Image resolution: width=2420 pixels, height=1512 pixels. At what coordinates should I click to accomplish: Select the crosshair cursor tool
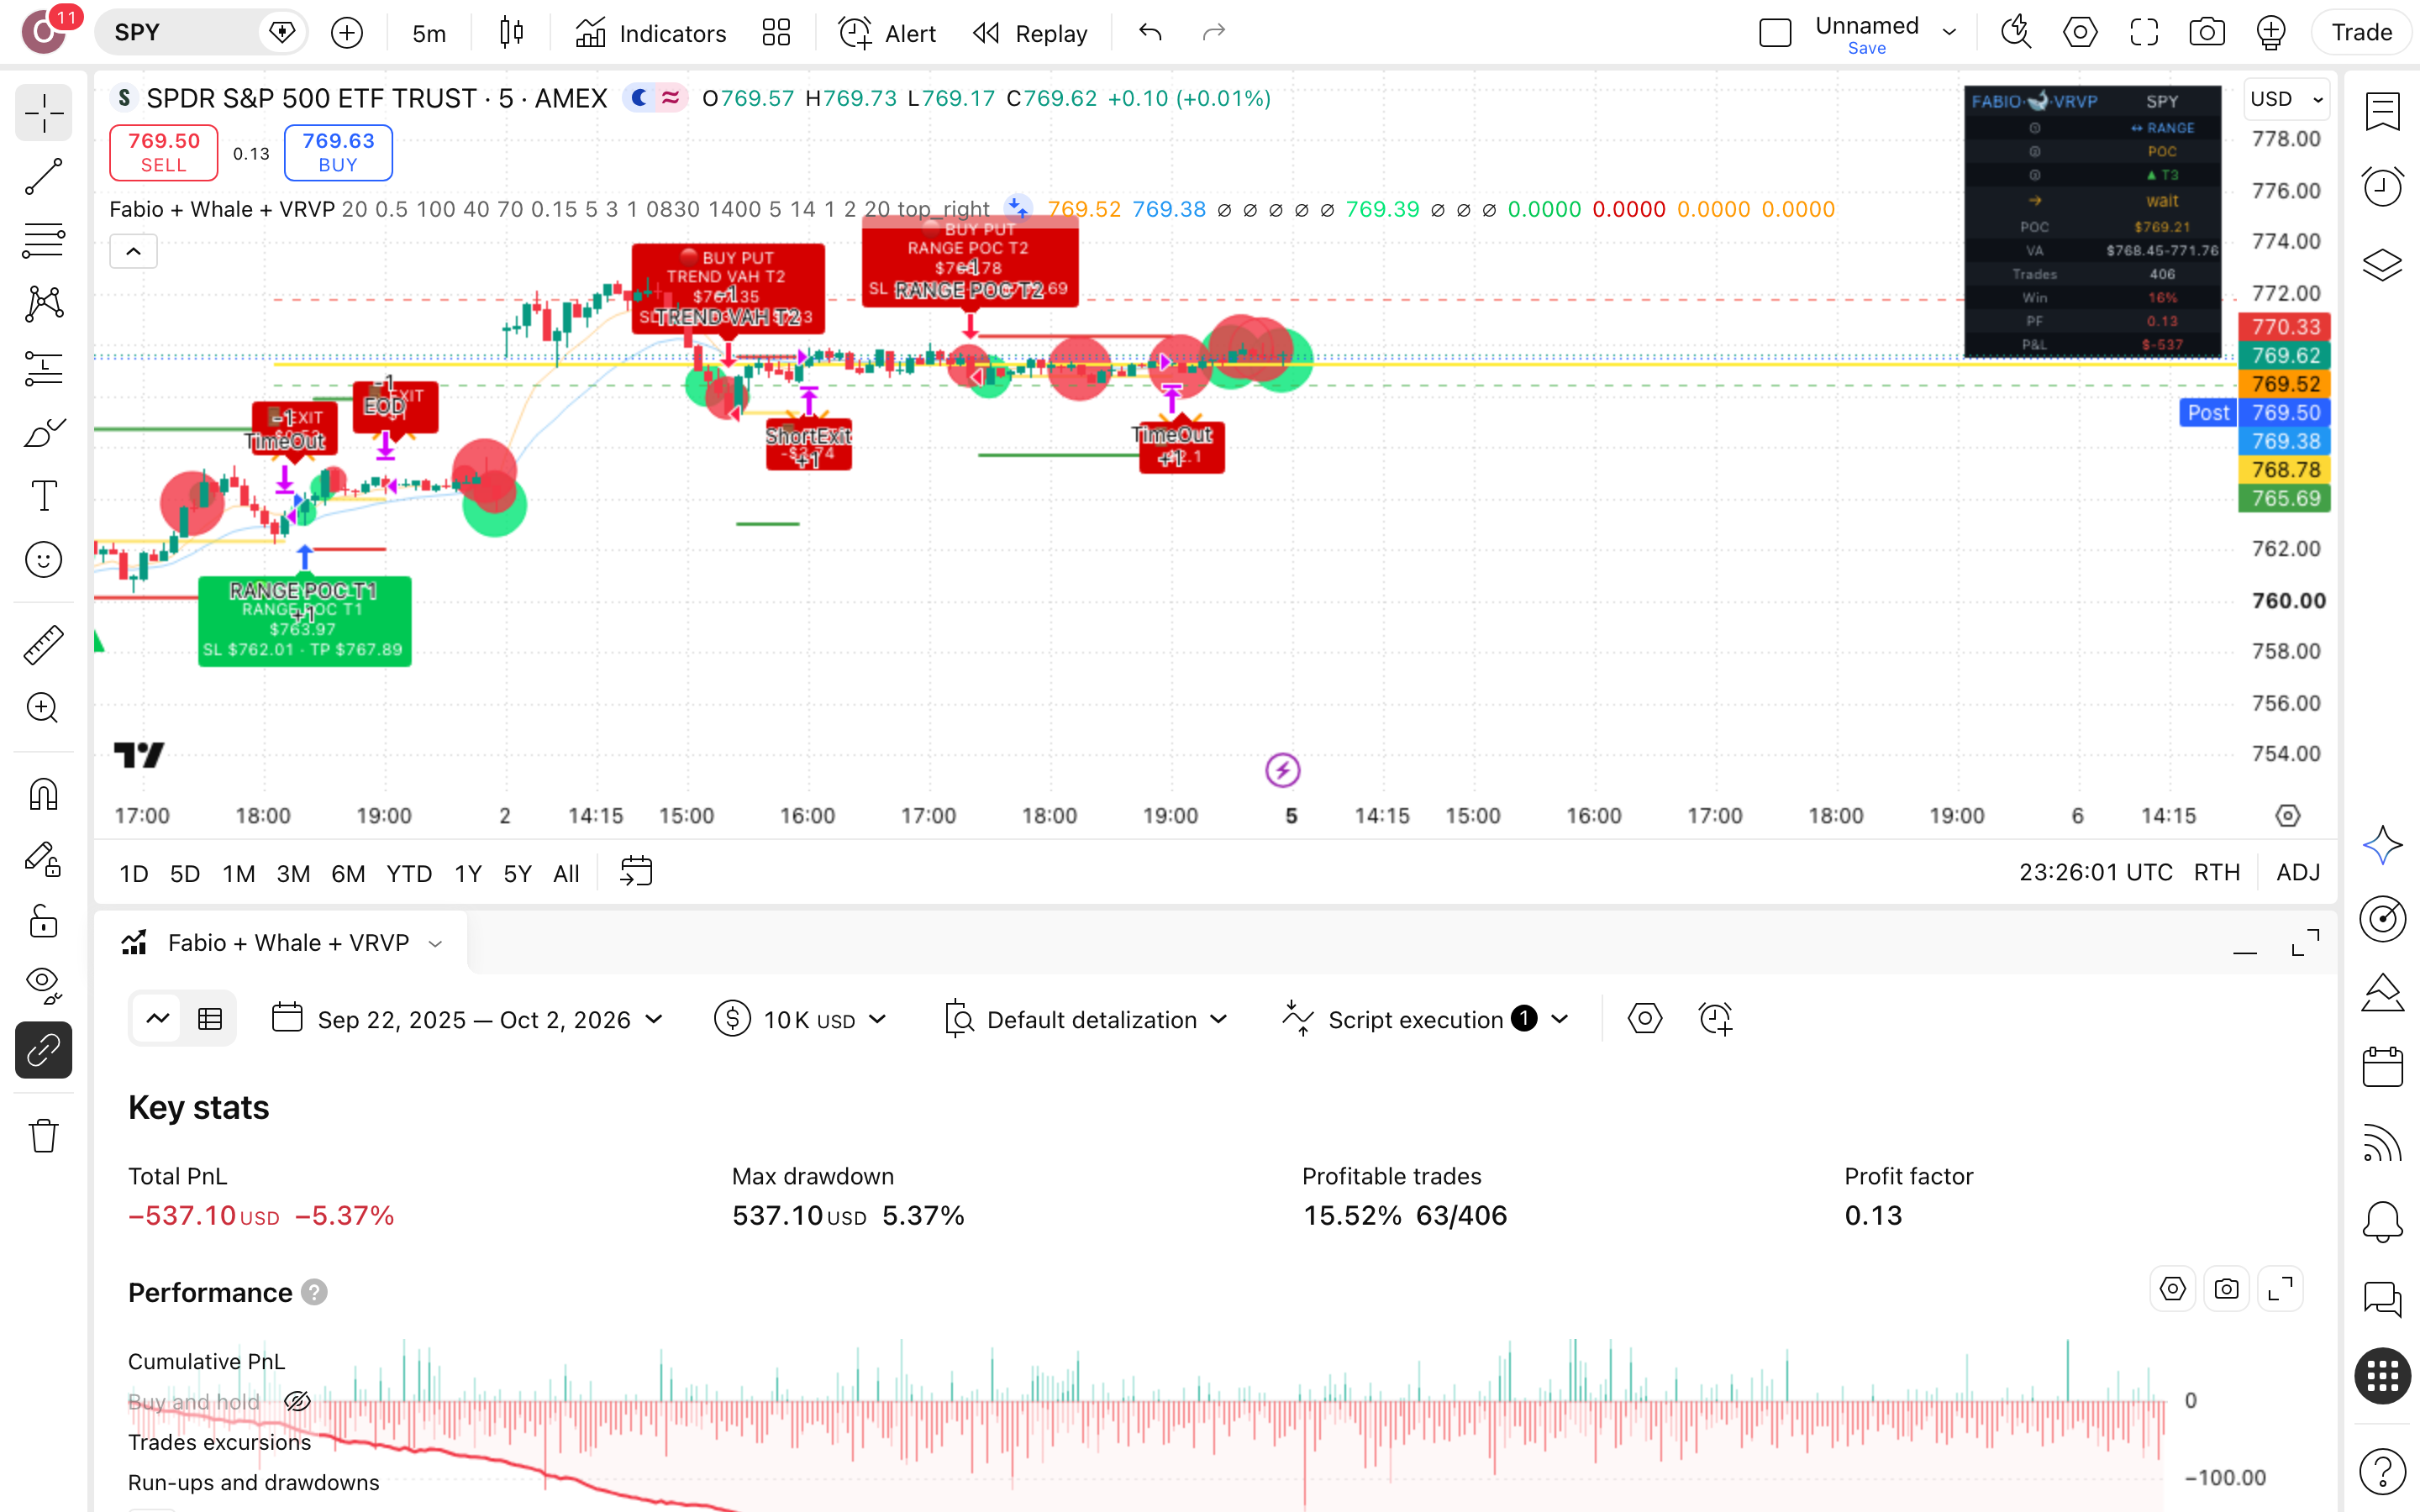coord(44,113)
